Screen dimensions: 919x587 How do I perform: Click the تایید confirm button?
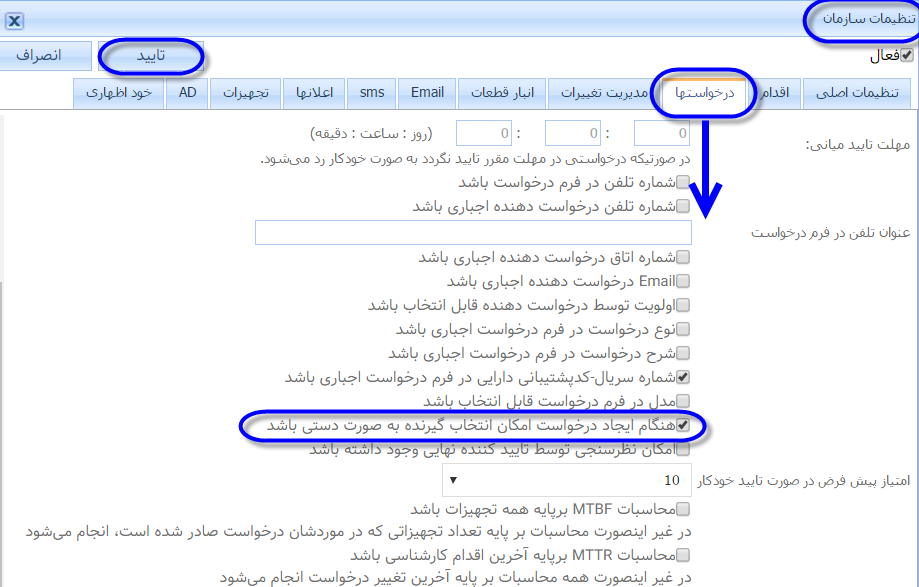pyautogui.click(x=151, y=56)
